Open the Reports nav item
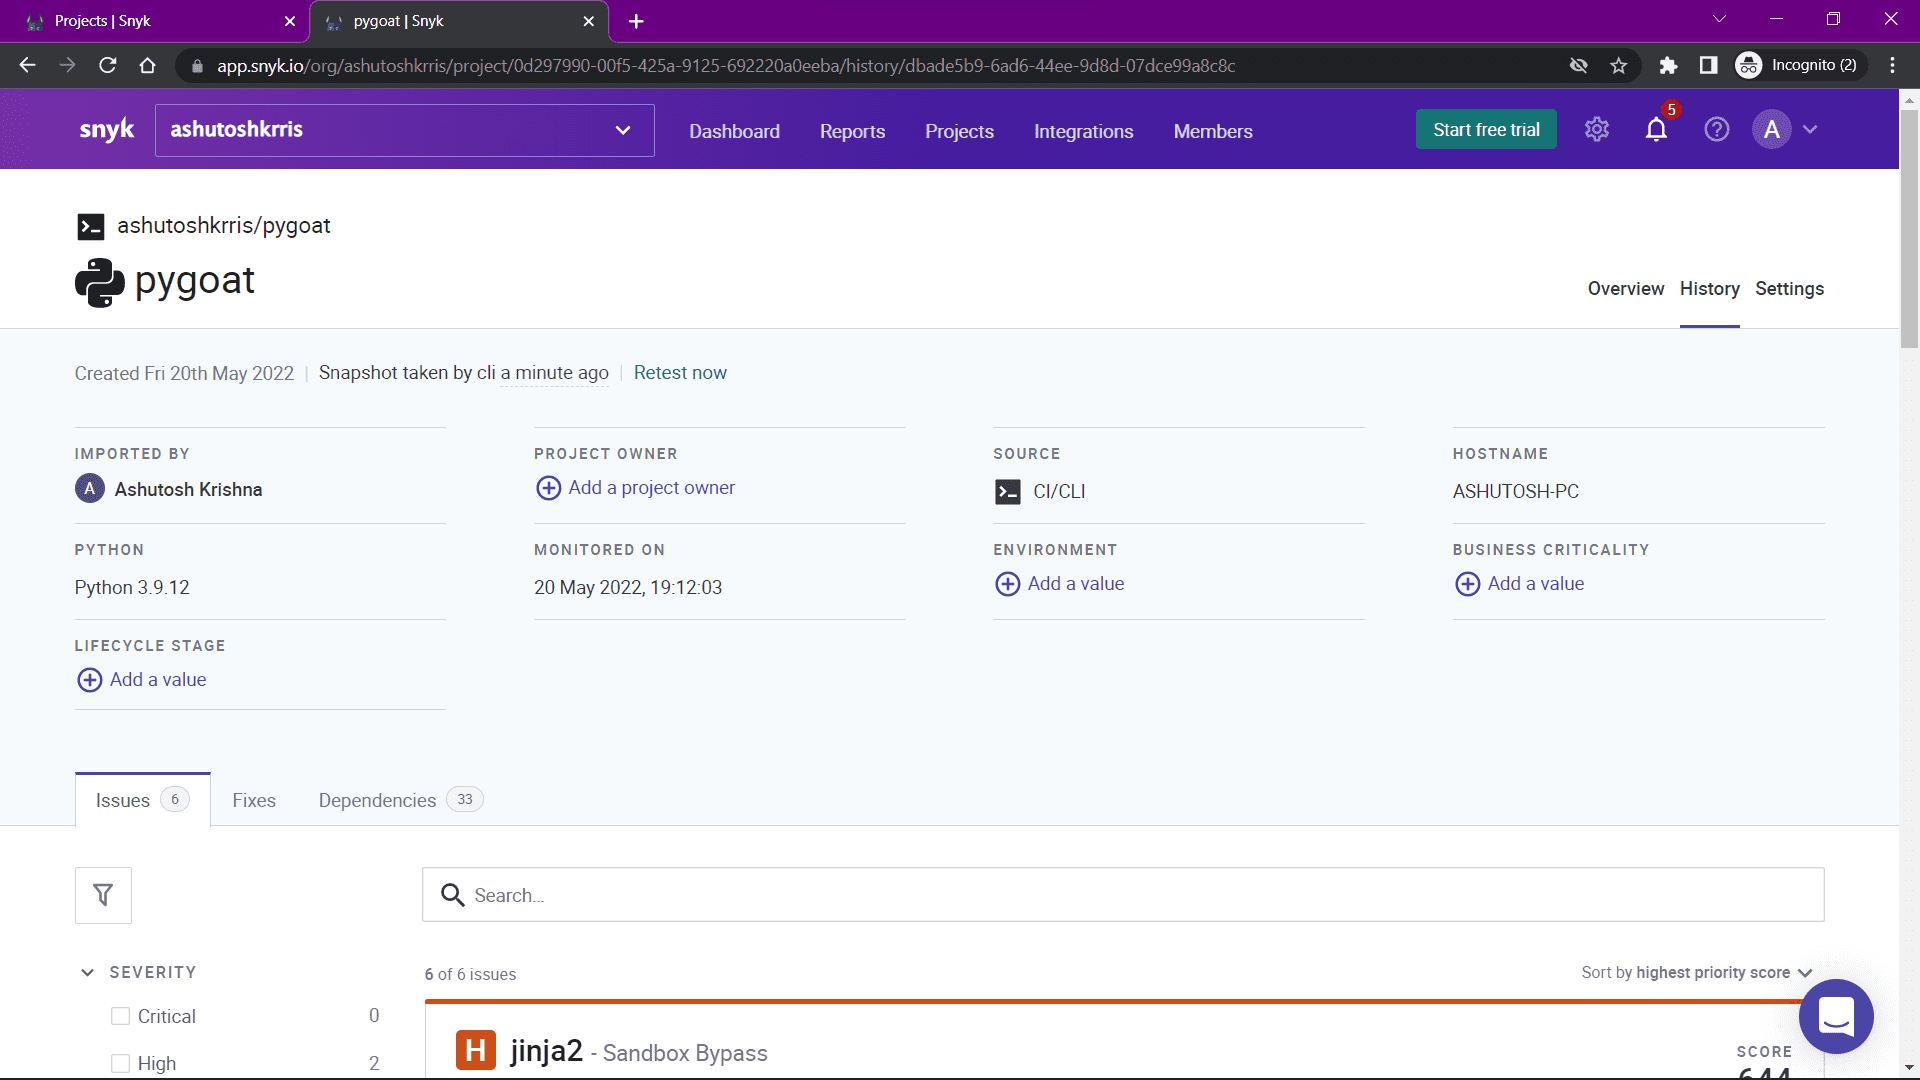This screenshot has width=1920, height=1080. click(852, 131)
